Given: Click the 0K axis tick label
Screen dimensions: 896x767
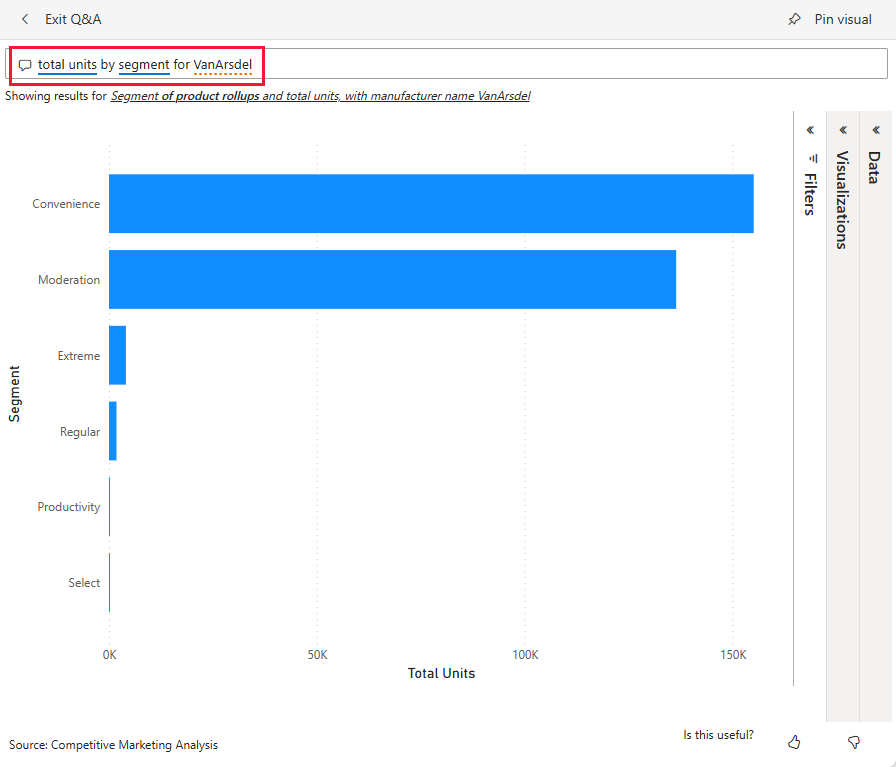Looking at the screenshot, I should (x=110, y=655).
